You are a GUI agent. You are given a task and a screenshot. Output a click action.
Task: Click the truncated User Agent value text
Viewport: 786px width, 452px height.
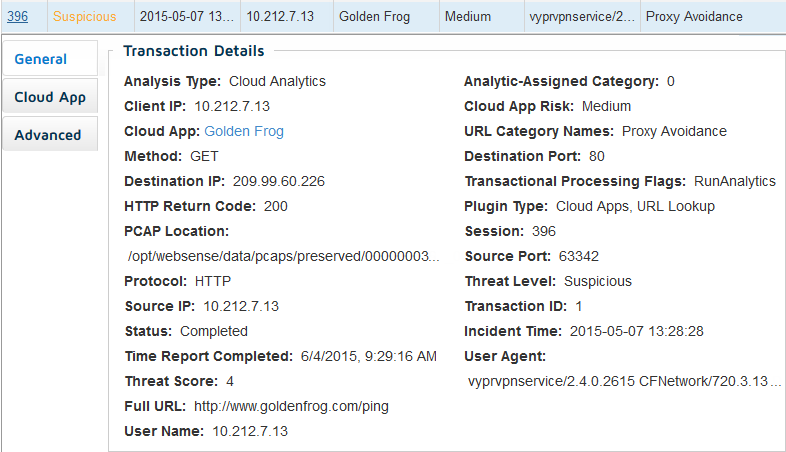(625, 381)
